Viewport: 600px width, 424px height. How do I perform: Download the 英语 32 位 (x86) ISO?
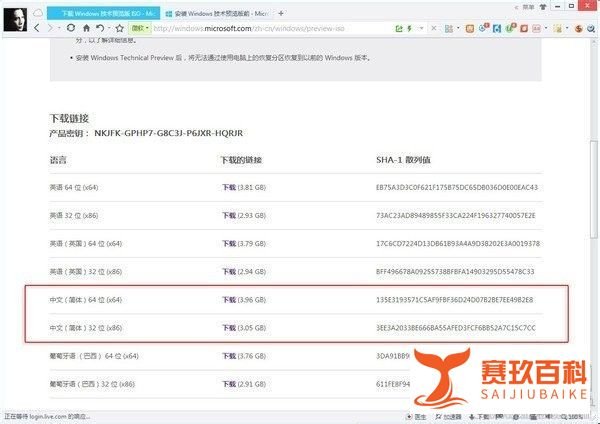[229, 215]
